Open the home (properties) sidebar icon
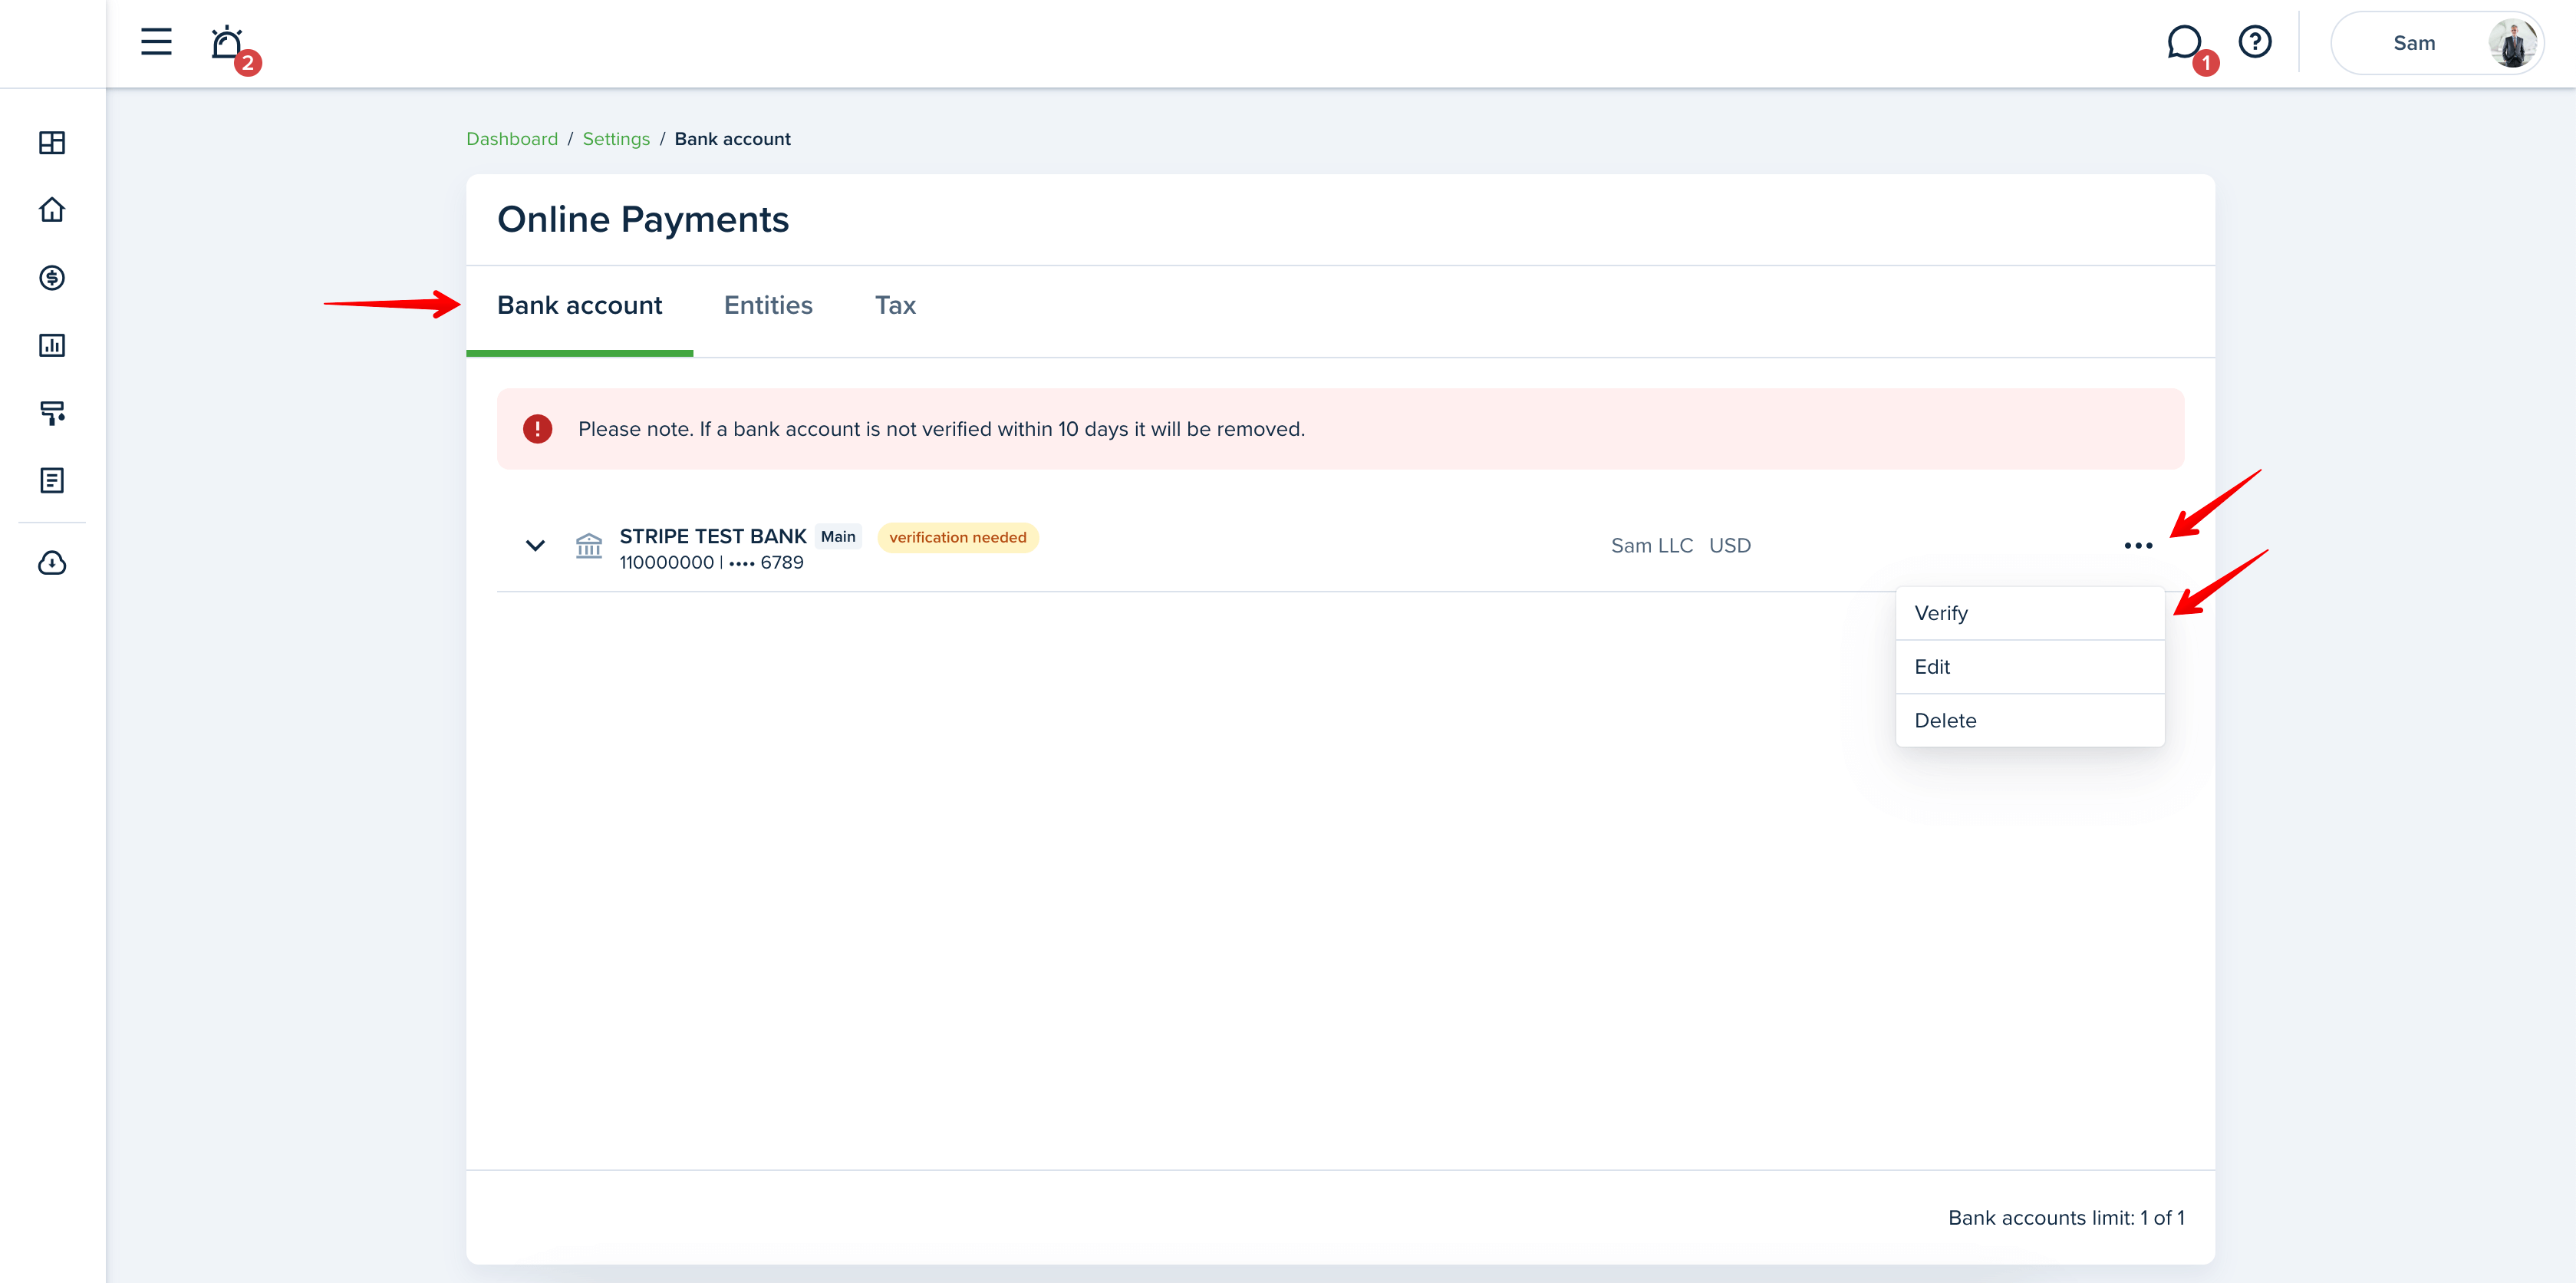The height and width of the screenshot is (1283, 2576). [52, 210]
